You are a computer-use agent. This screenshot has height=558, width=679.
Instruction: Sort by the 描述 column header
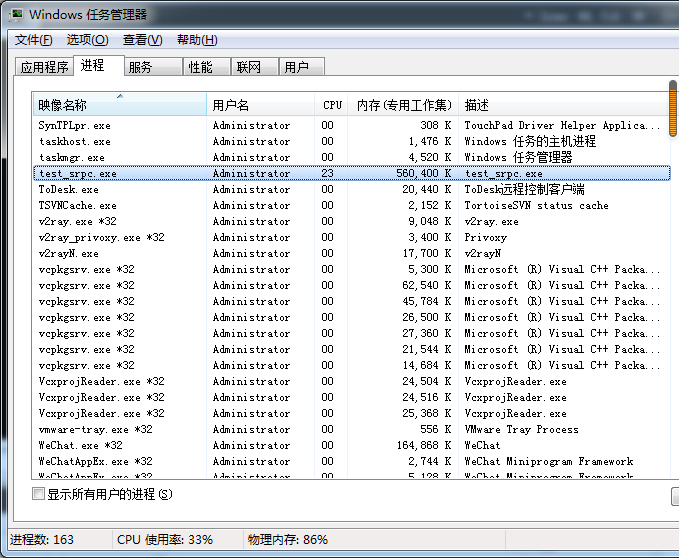pyautogui.click(x=563, y=105)
